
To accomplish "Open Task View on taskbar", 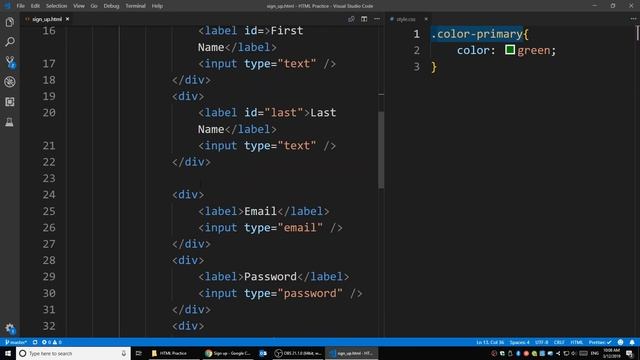I will click(138, 353).
